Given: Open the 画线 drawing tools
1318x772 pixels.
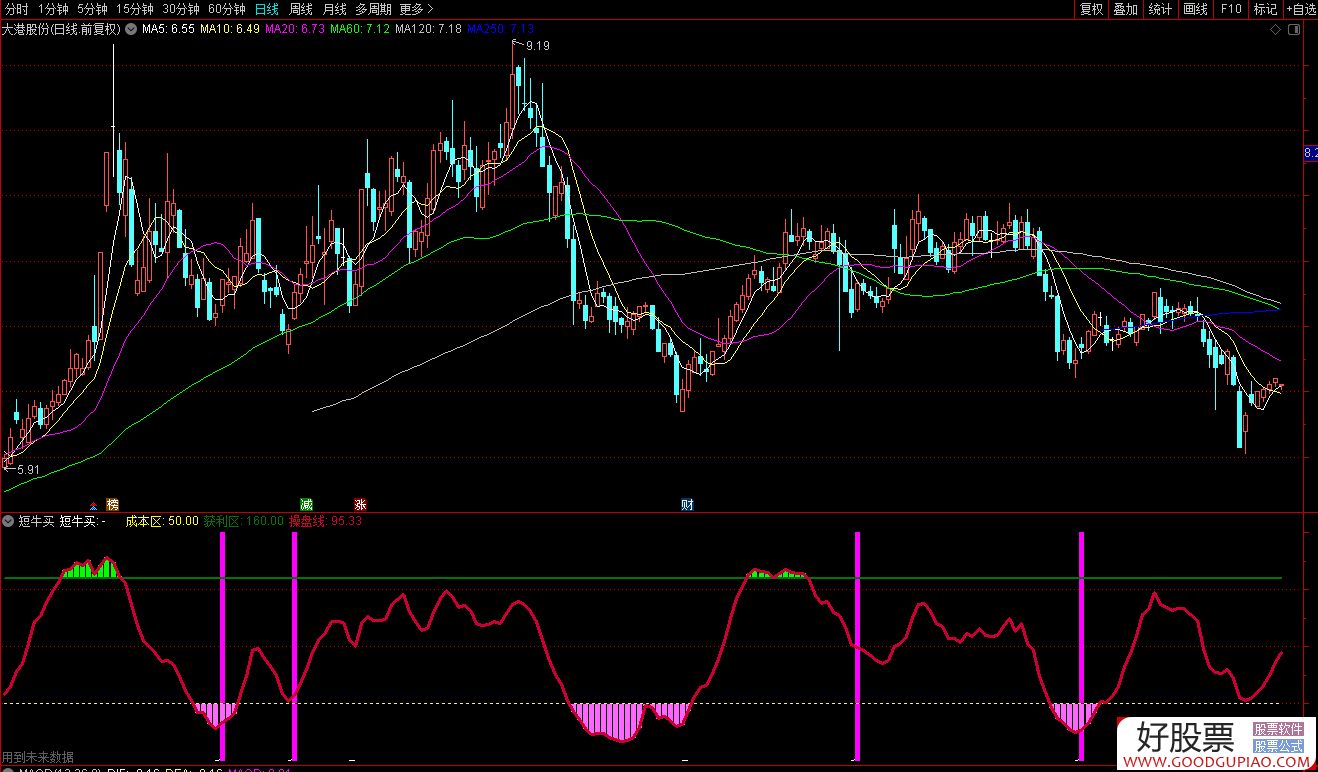Looking at the screenshot, I should pyautogui.click(x=1195, y=9).
